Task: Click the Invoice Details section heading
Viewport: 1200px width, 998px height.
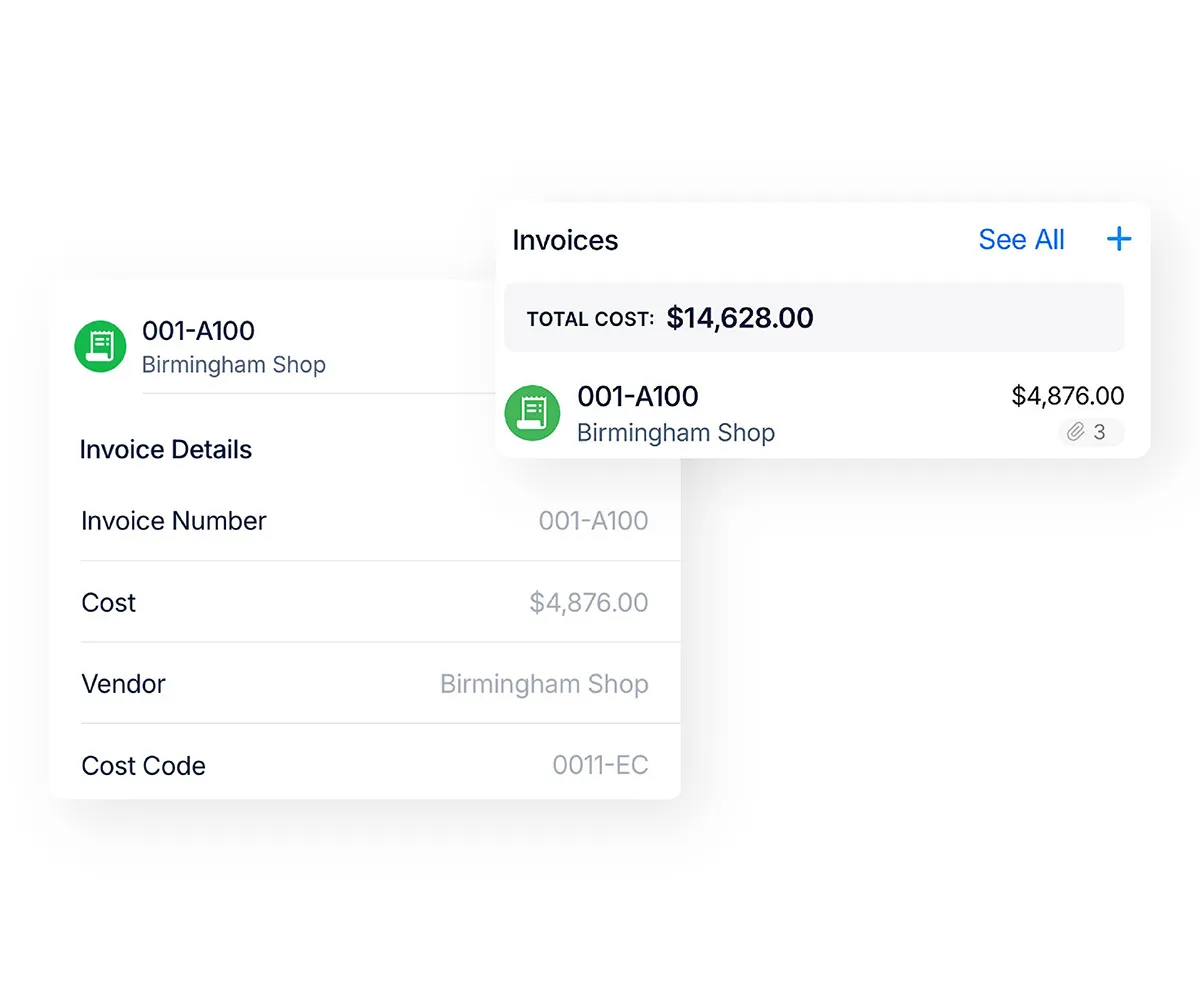Action: click(x=165, y=449)
